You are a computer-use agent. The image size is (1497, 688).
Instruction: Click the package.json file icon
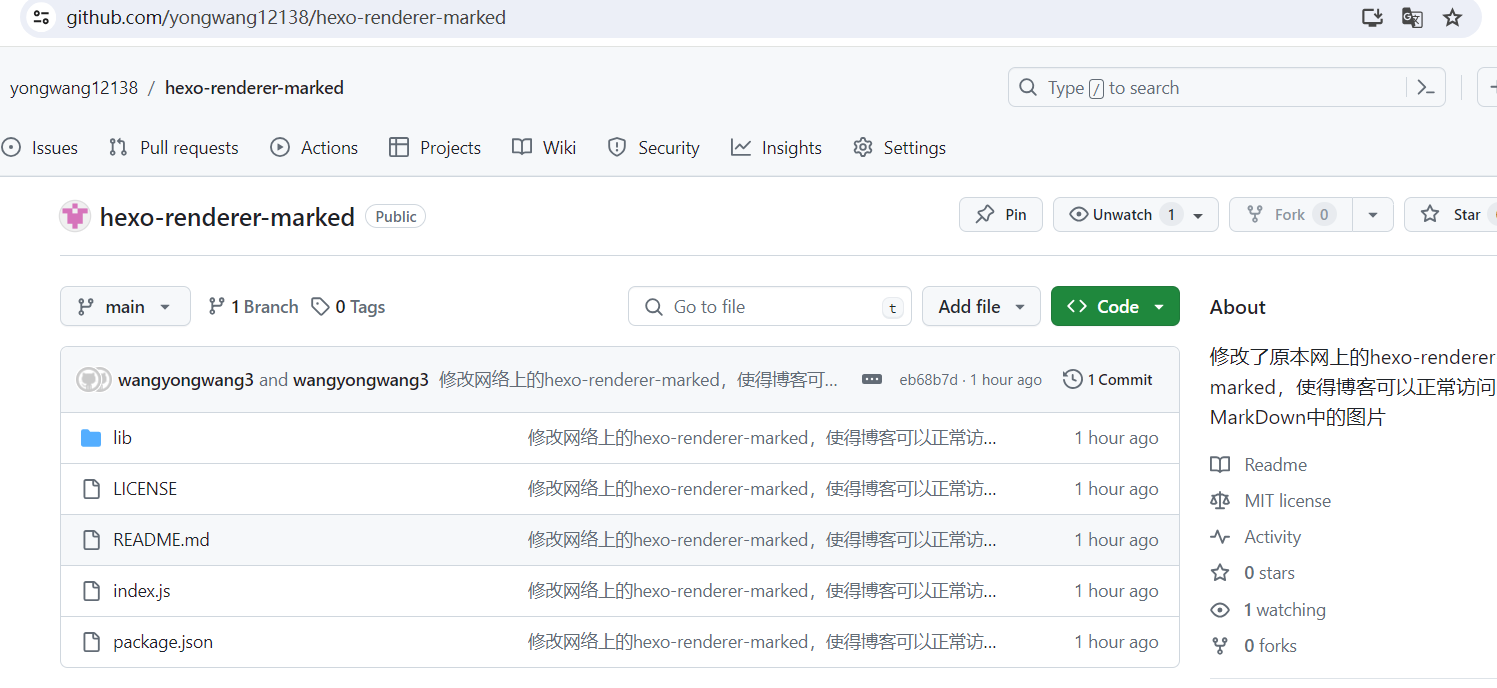click(92, 642)
